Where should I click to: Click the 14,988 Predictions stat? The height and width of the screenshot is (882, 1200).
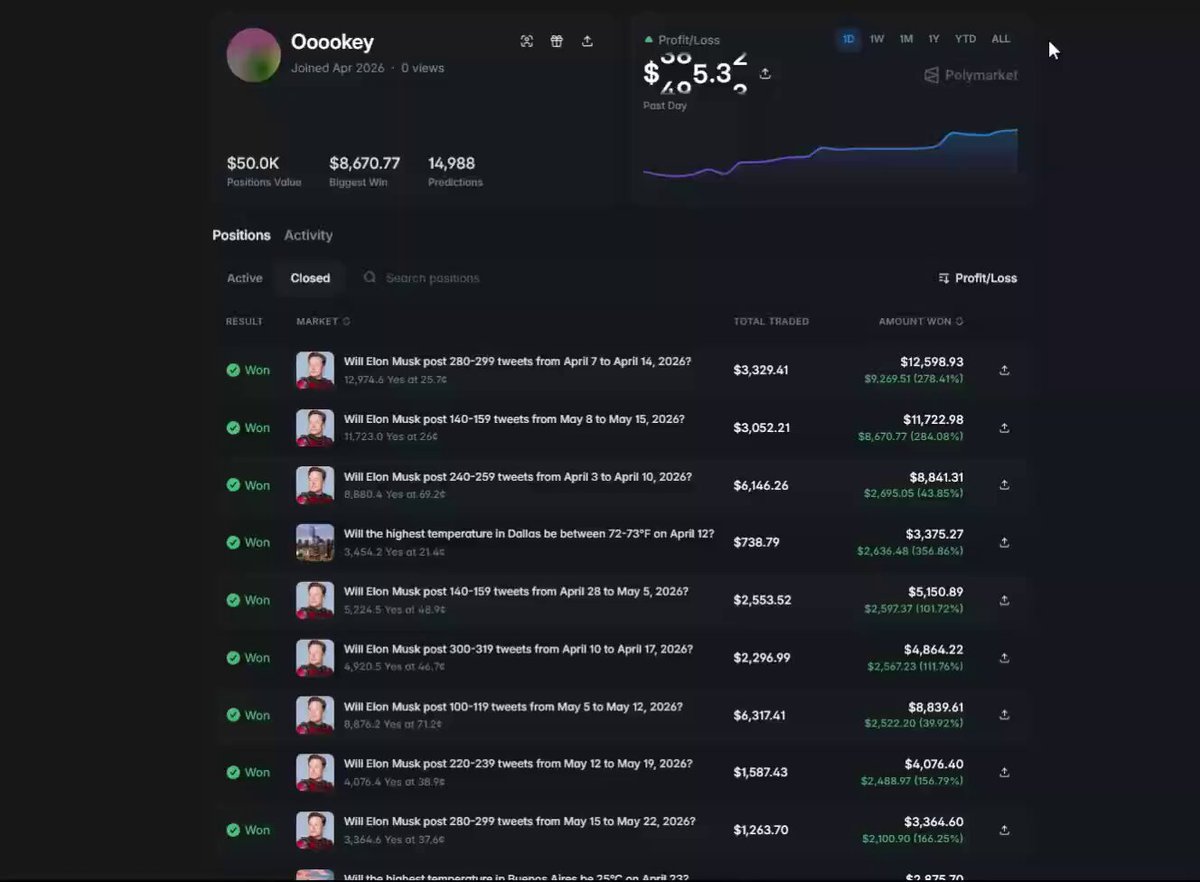click(452, 163)
